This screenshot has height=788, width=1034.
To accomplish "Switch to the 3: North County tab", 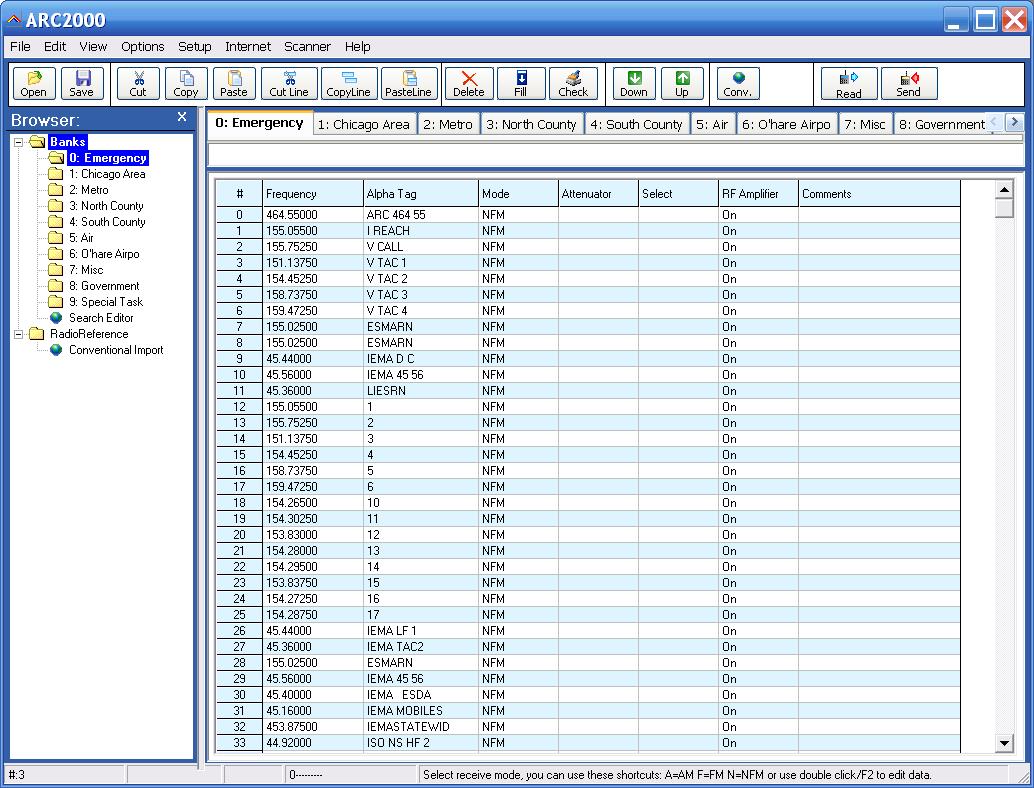I will (x=531, y=125).
